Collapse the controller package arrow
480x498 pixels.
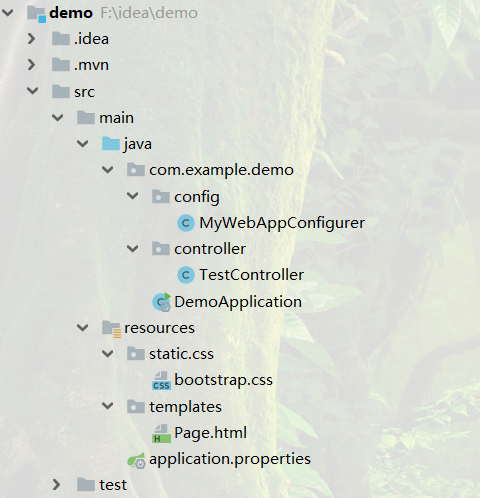tap(132, 249)
